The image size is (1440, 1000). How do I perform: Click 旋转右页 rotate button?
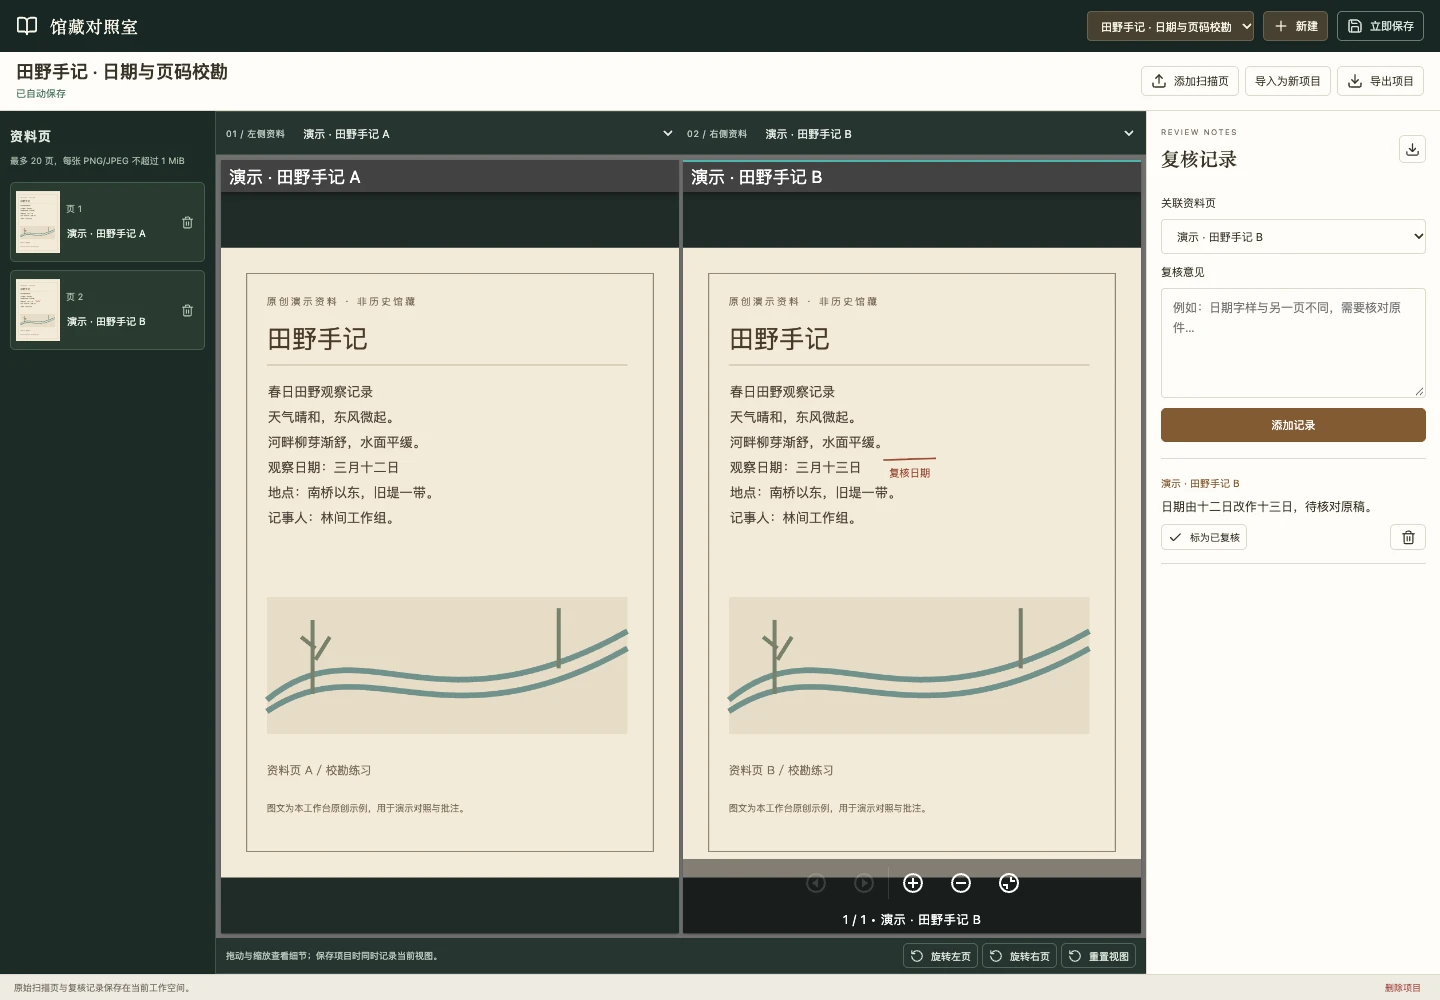pos(1020,956)
